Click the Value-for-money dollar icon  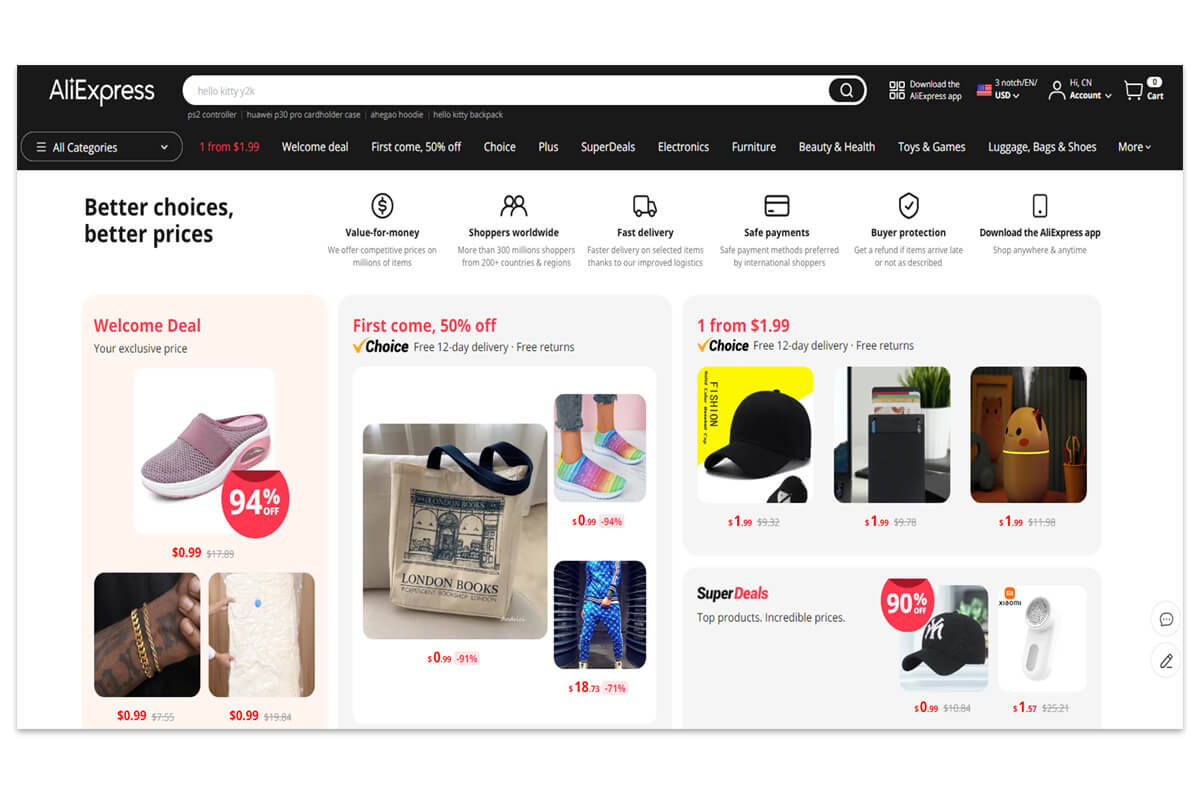click(382, 206)
